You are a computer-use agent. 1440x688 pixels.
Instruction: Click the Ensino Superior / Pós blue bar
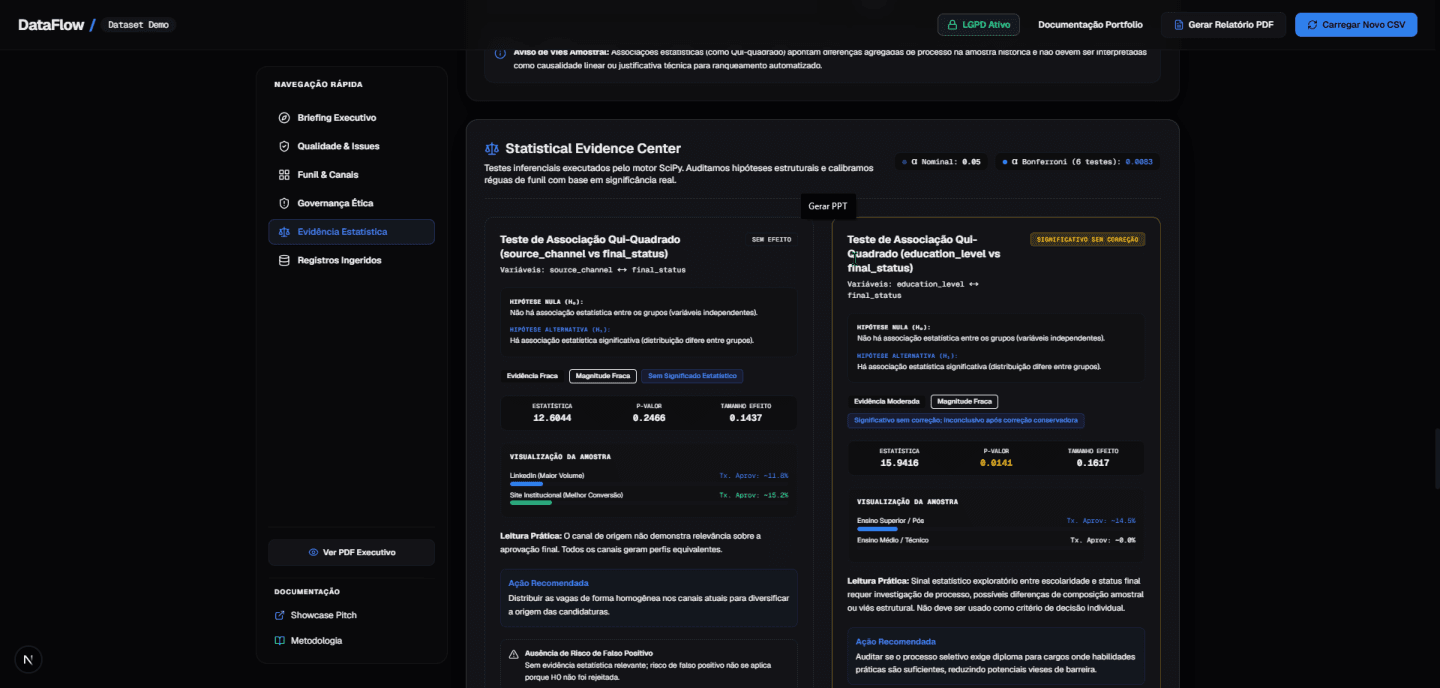pyautogui.click(x=877, y=529)
